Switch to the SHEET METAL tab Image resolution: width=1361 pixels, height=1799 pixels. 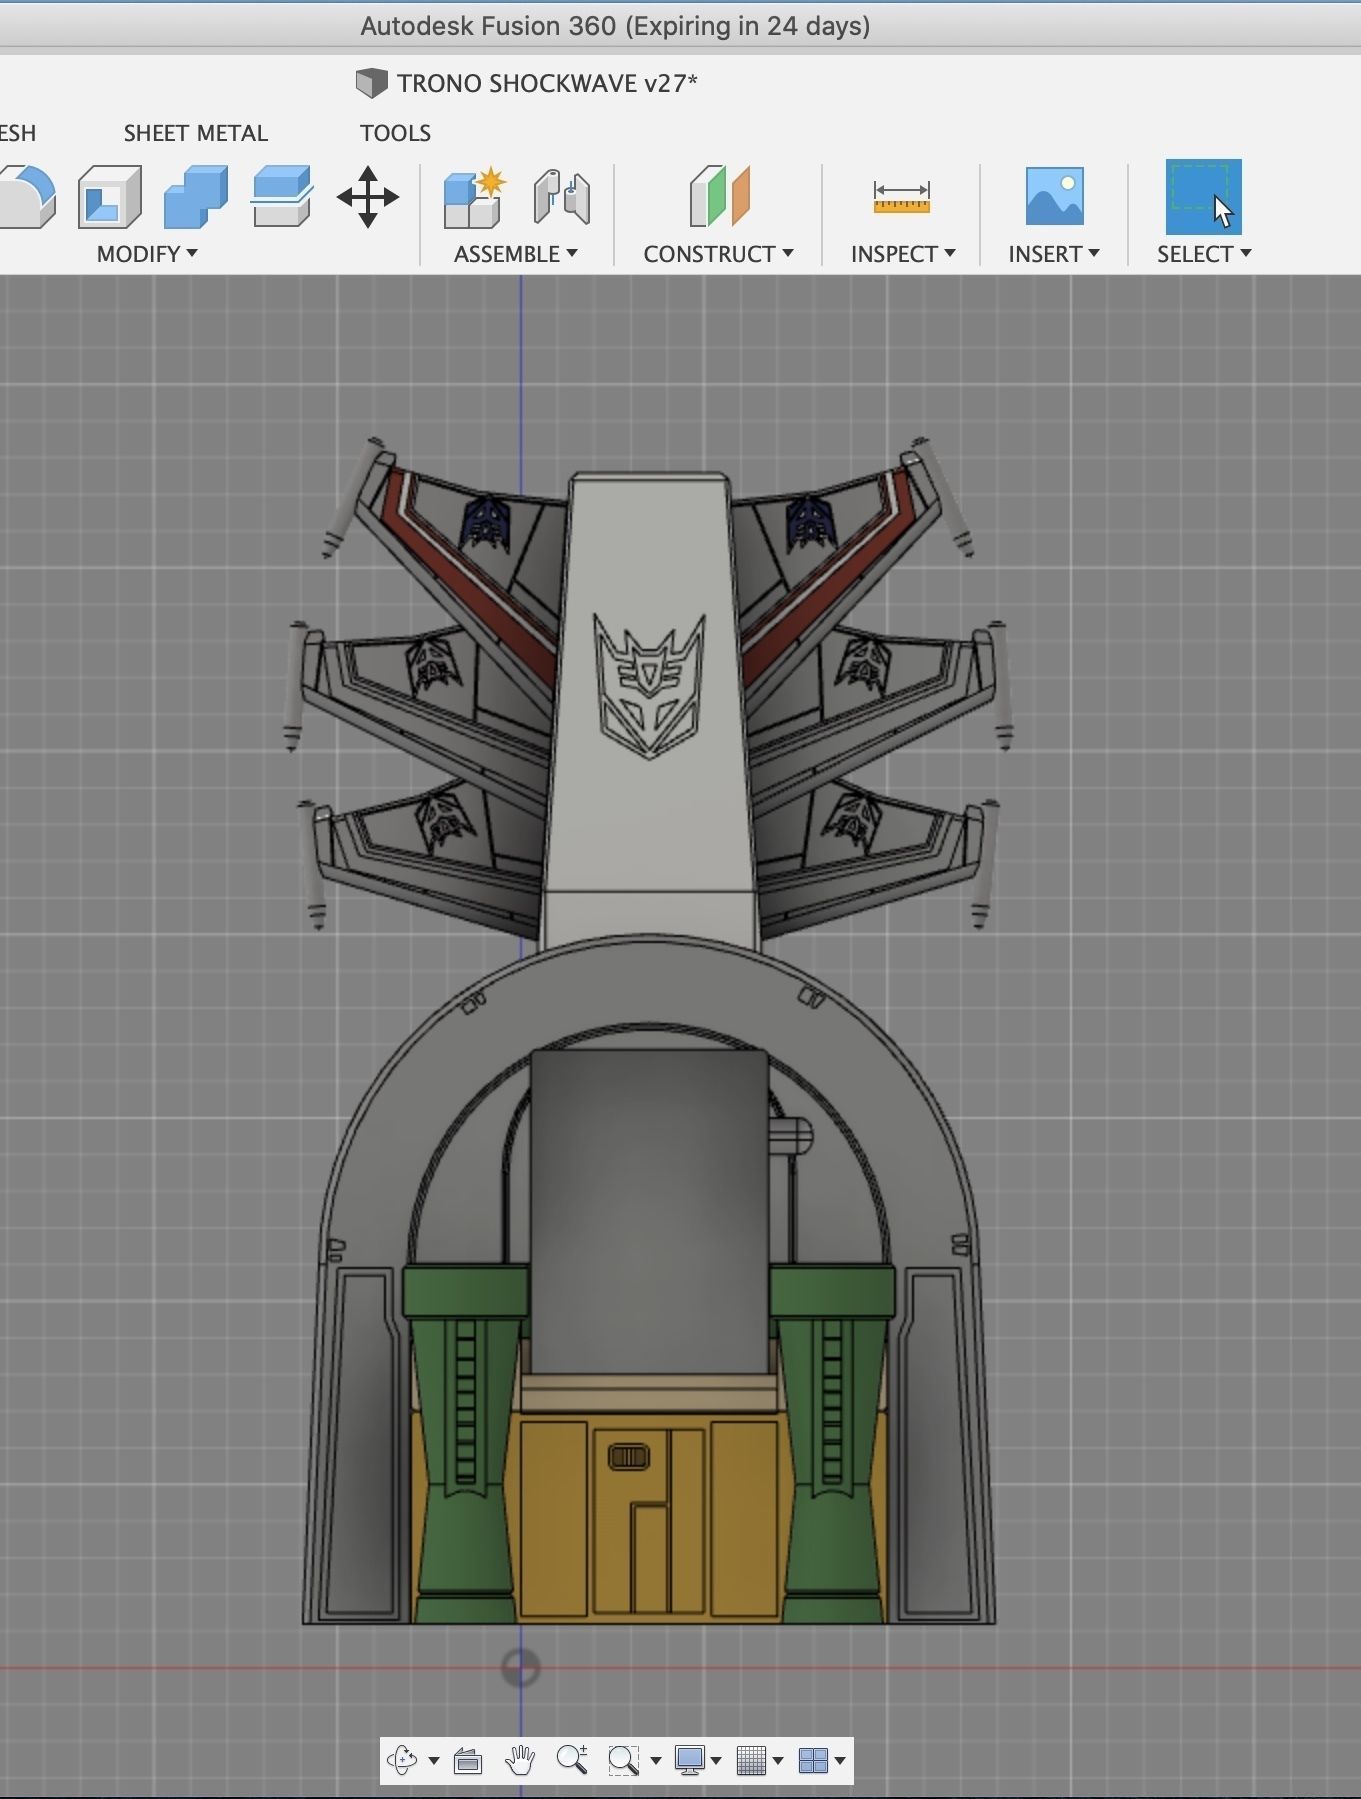tap(196, 133)
